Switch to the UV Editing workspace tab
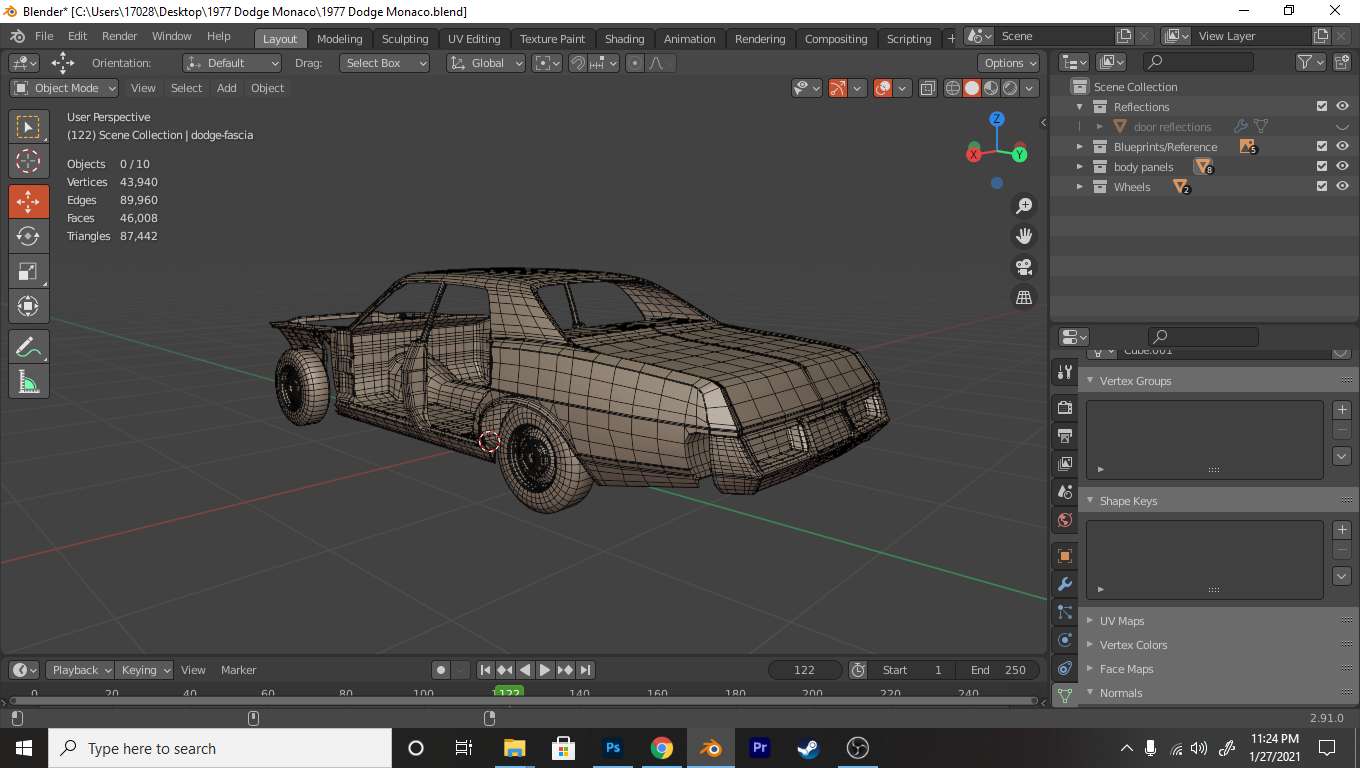This screenshot has width=1360, height=768. point(474,39)
